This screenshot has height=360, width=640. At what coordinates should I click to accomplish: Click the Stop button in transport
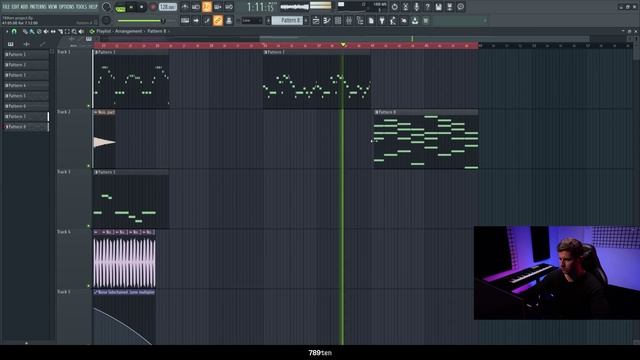[142, 7]
